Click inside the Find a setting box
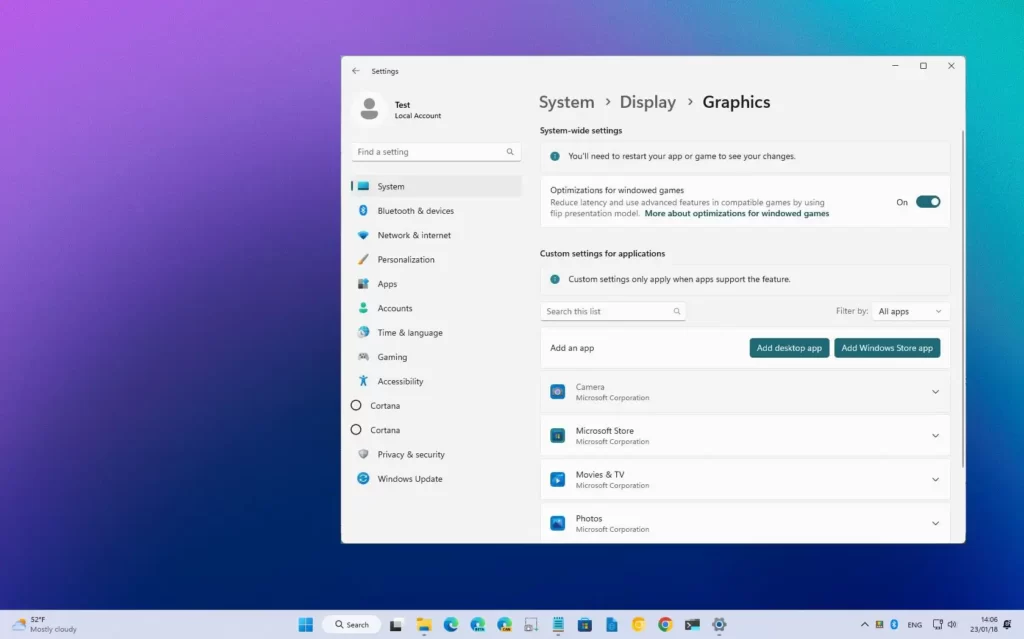Image resolution: width=1024 pixels, height=639 pixels. click(436, 152)
